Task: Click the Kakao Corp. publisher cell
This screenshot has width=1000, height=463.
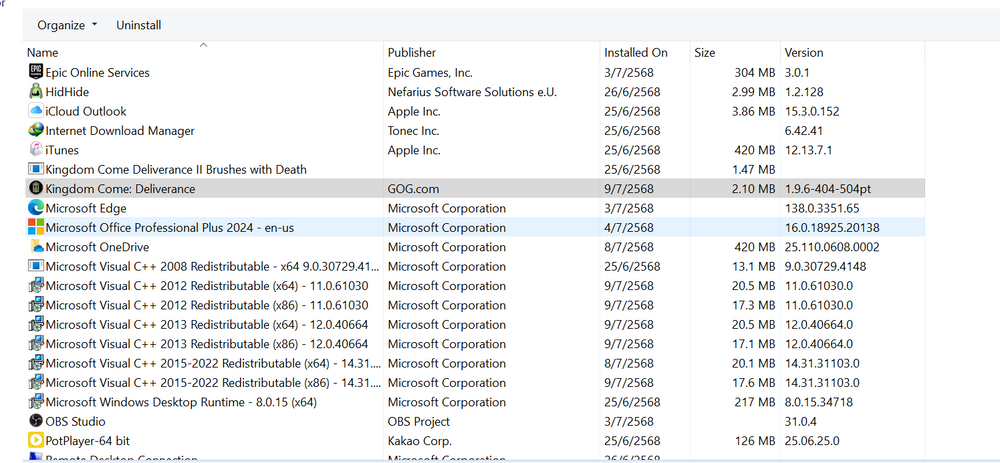Action: tap(420, 441)
